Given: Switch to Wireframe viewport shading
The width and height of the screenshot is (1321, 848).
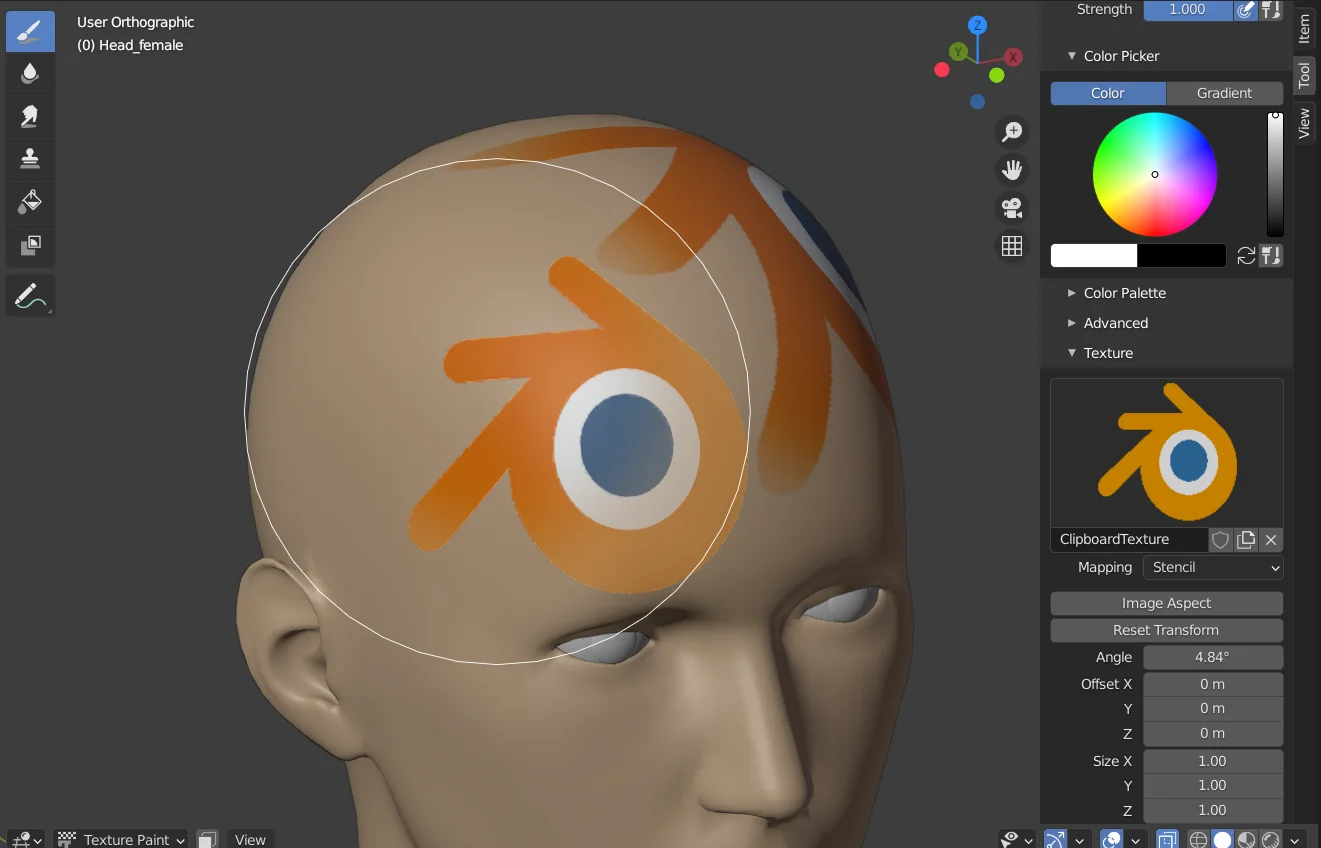Looking at the screenshot, I should tap(1198, 839).
